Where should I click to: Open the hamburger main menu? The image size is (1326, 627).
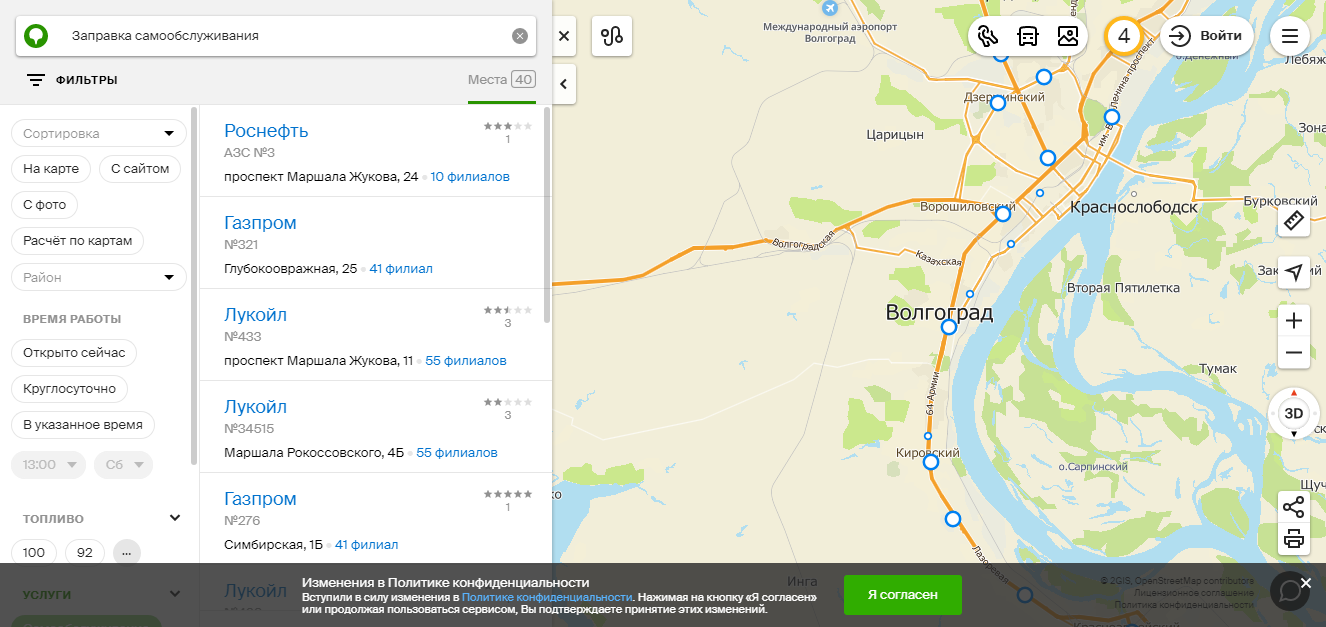[x=1290, y=36]
